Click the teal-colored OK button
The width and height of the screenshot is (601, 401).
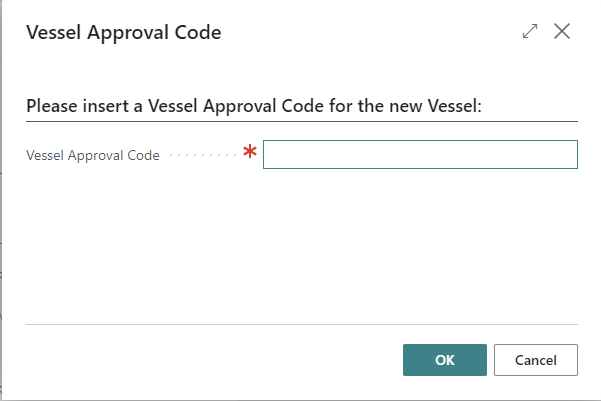tap(445, 360)
